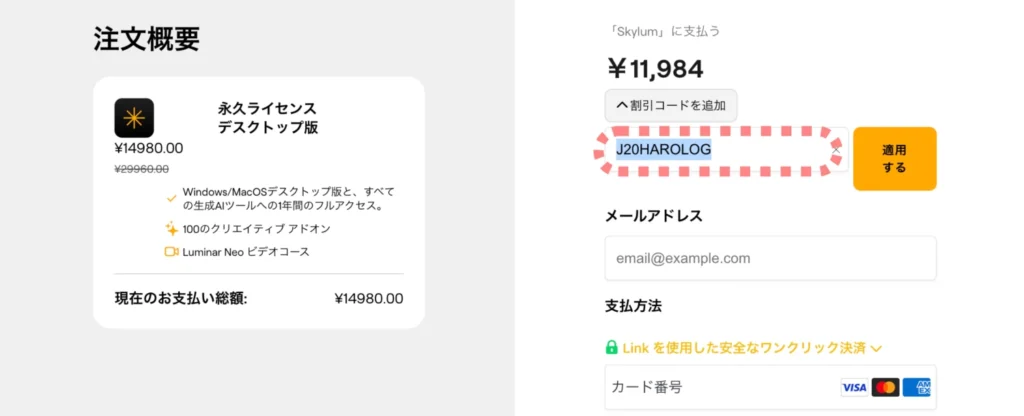Focus the email@example.com input field
The width and height of the screenshot is (1024, 416).
coord(771,258)
